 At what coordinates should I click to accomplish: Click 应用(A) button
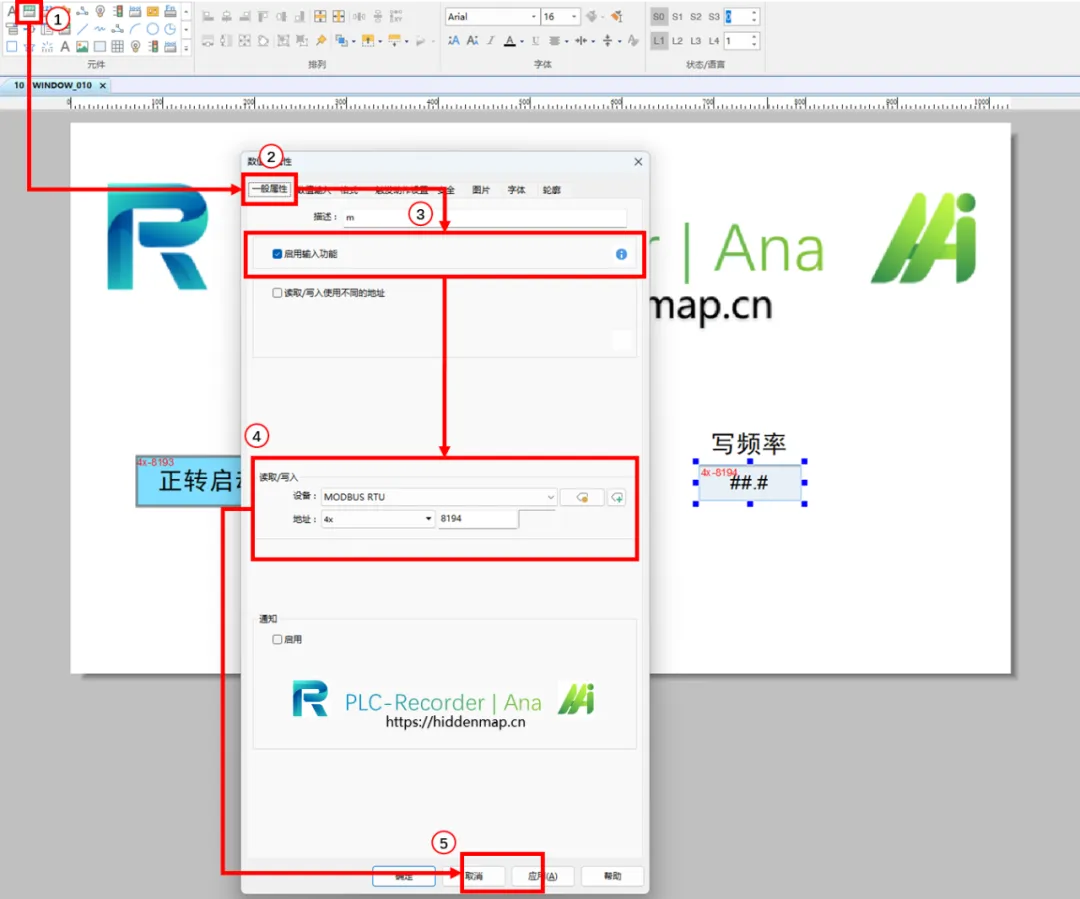tap(543, 876)
